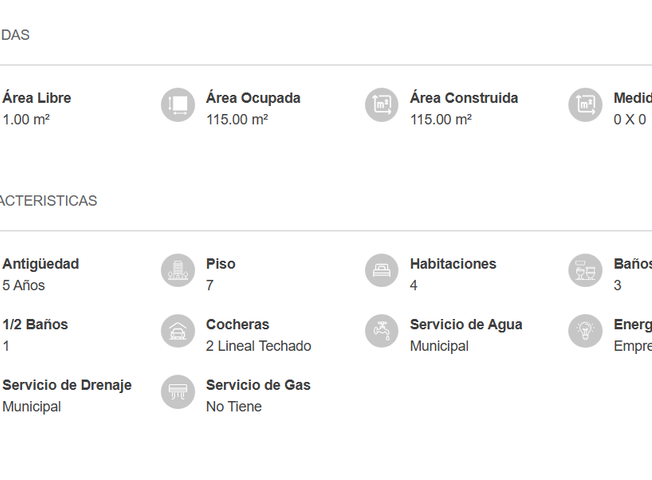Select the Área Libre label
This screenshot has width=652, height=480.
click(x=37, y=98)
